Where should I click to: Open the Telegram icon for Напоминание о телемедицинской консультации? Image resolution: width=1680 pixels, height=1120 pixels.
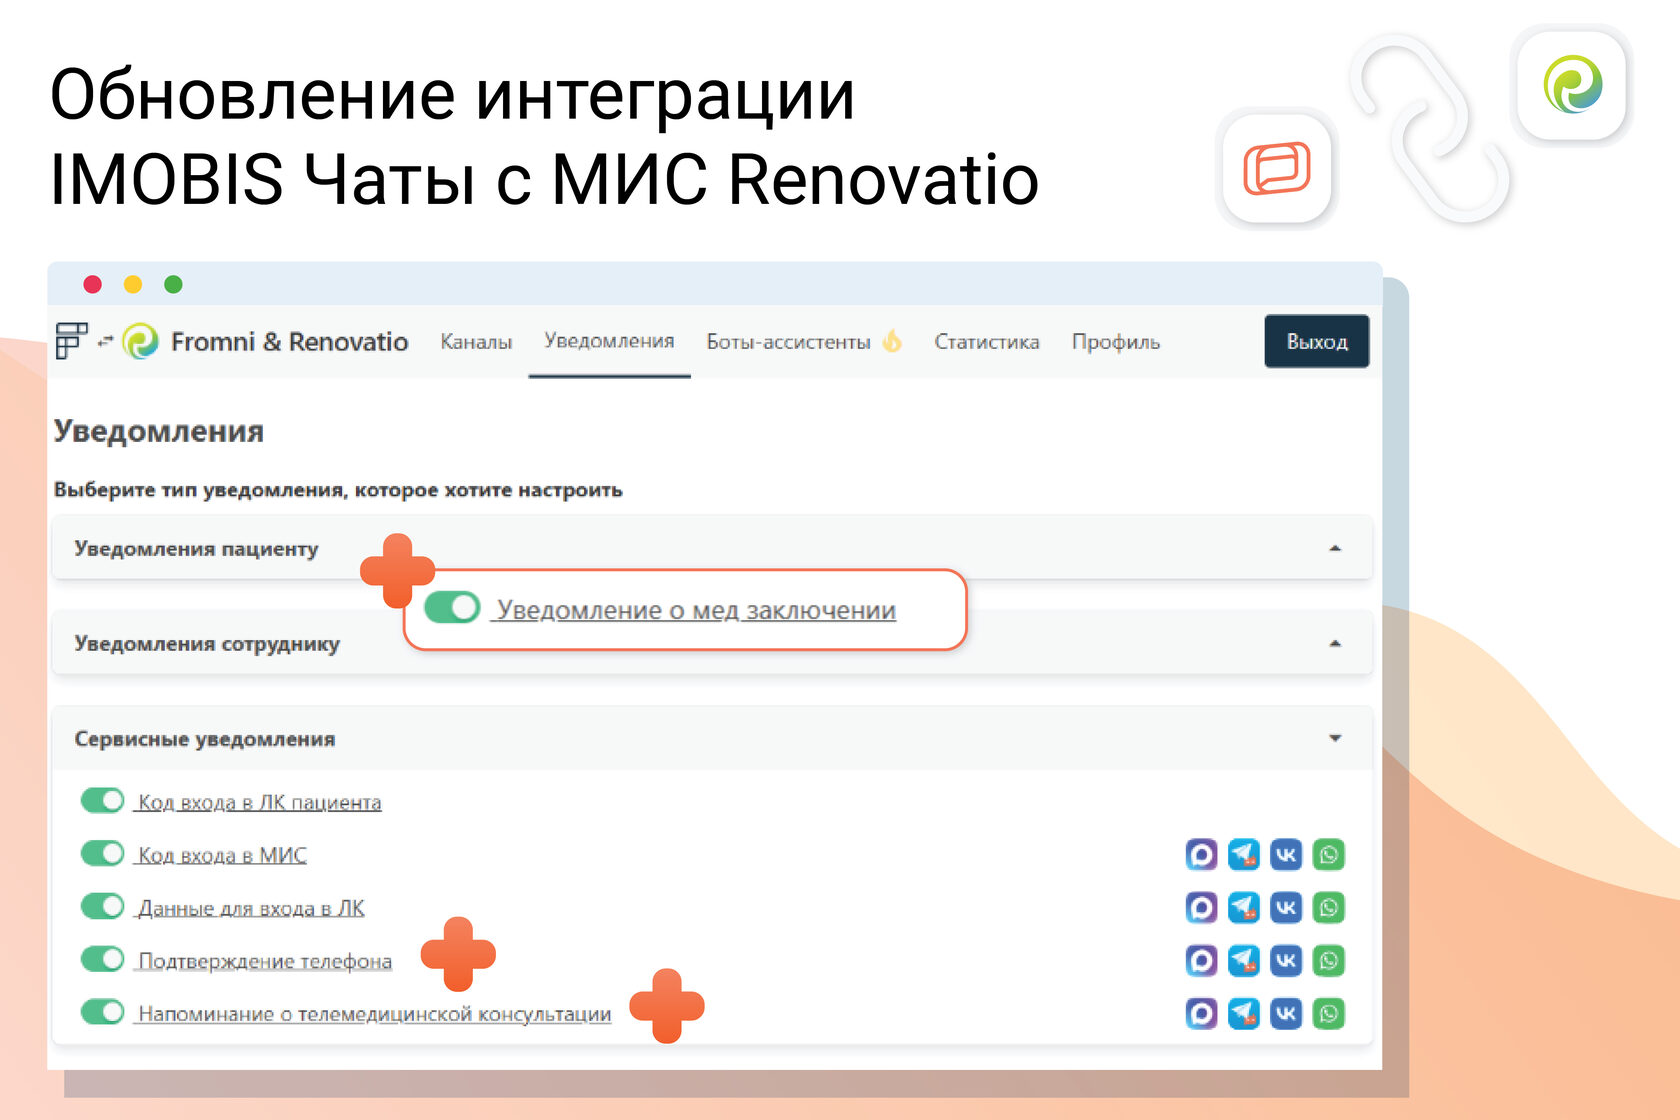point(1243,1013)
